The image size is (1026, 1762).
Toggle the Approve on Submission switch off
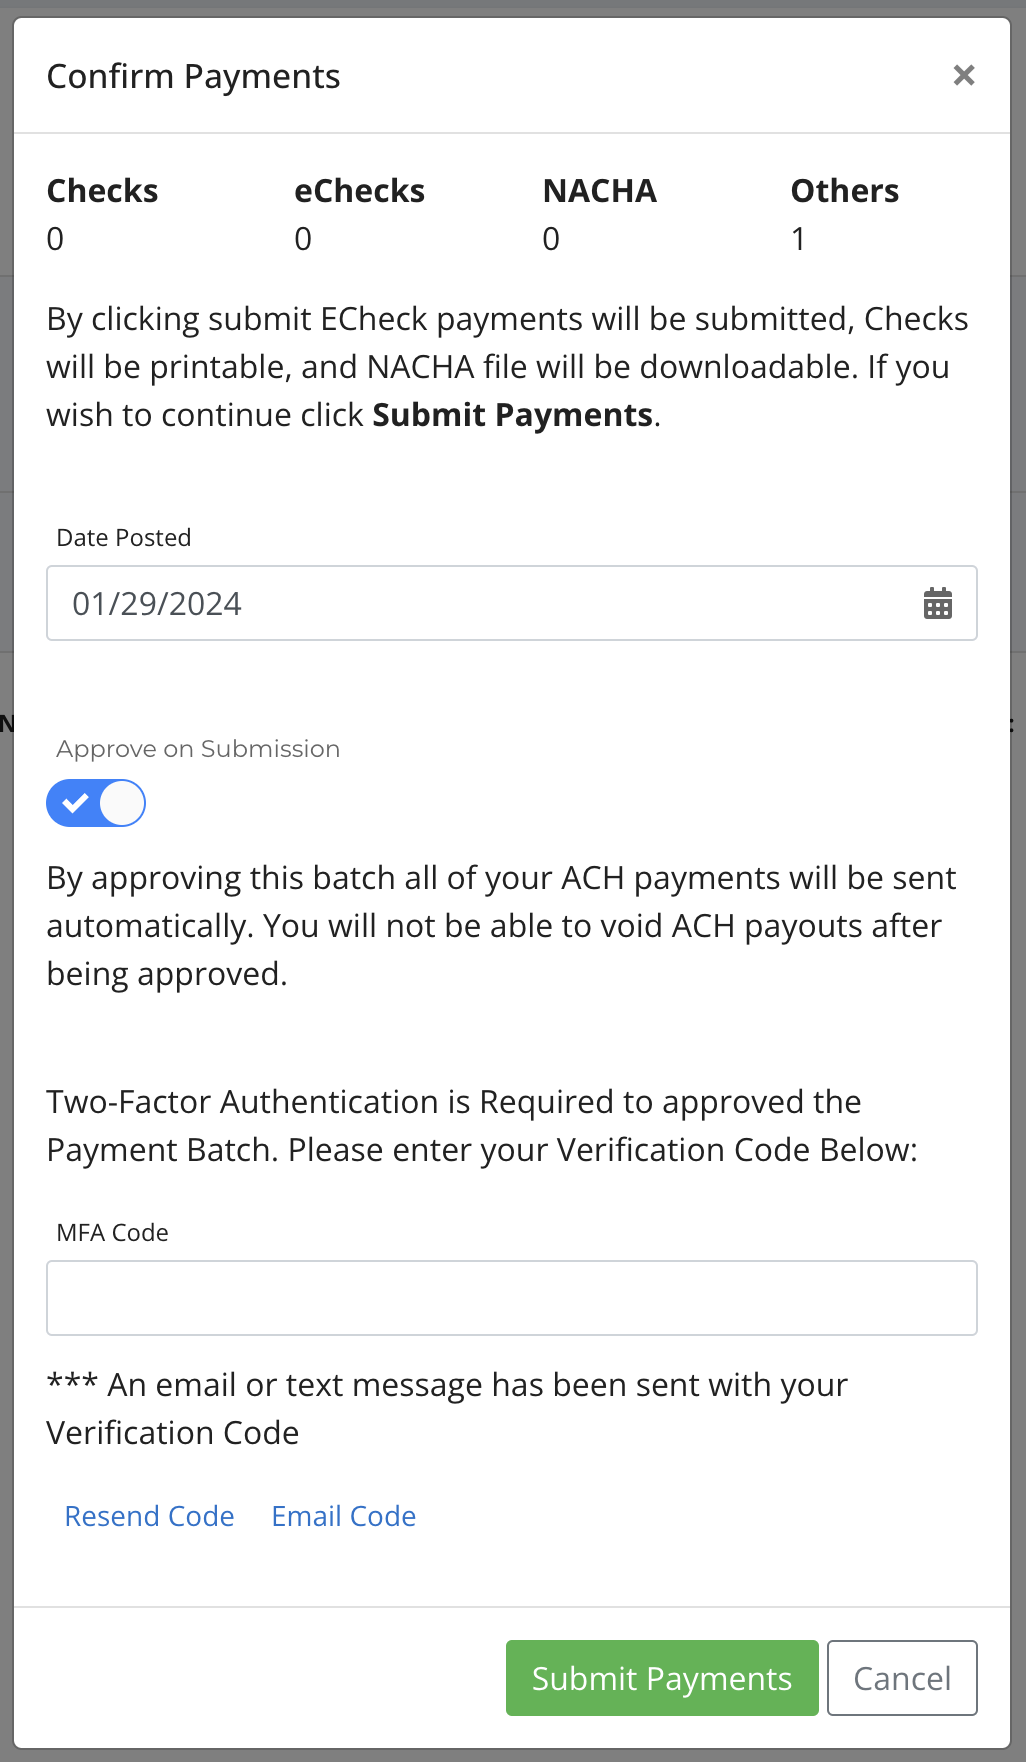pyautogui.click(x=96, y=802)
